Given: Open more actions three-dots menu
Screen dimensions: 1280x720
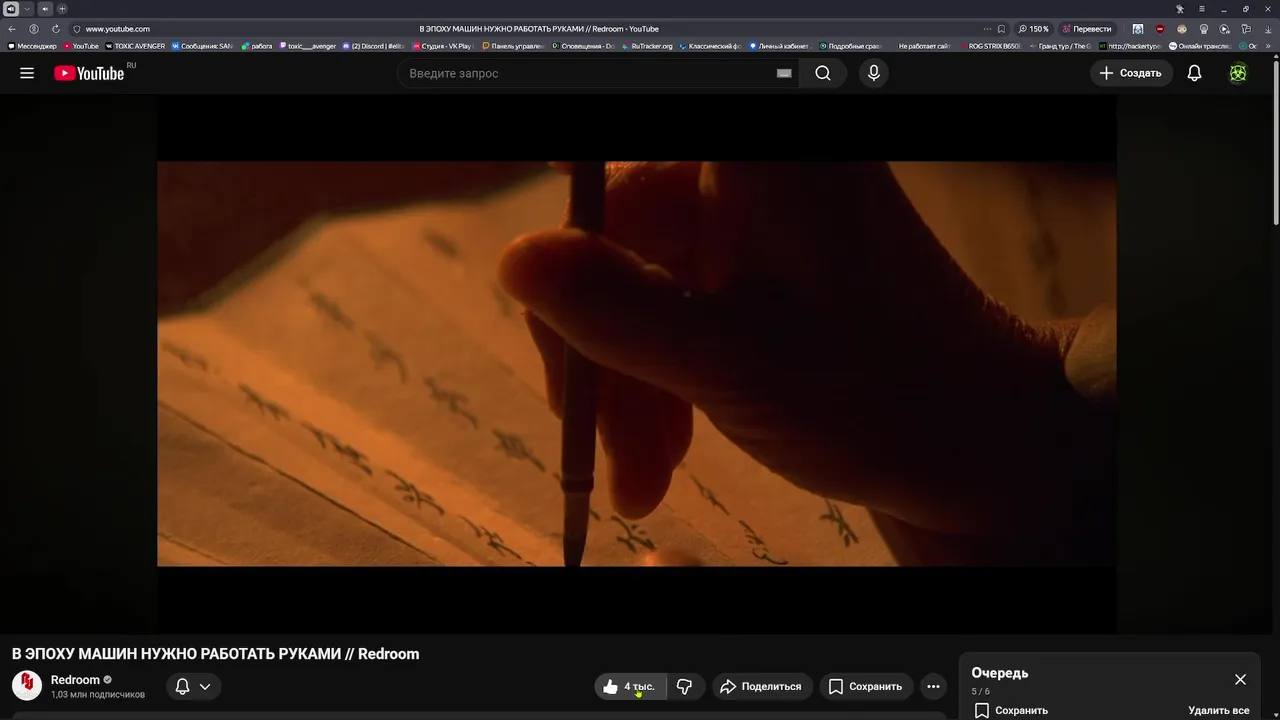Looking at the screenshot, I should coord(933,686).
